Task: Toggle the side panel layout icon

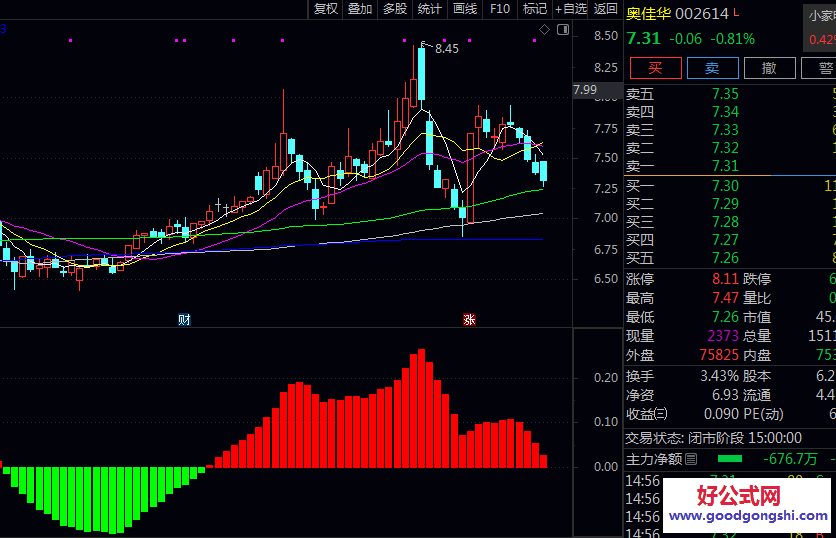Action: (563, 30)
